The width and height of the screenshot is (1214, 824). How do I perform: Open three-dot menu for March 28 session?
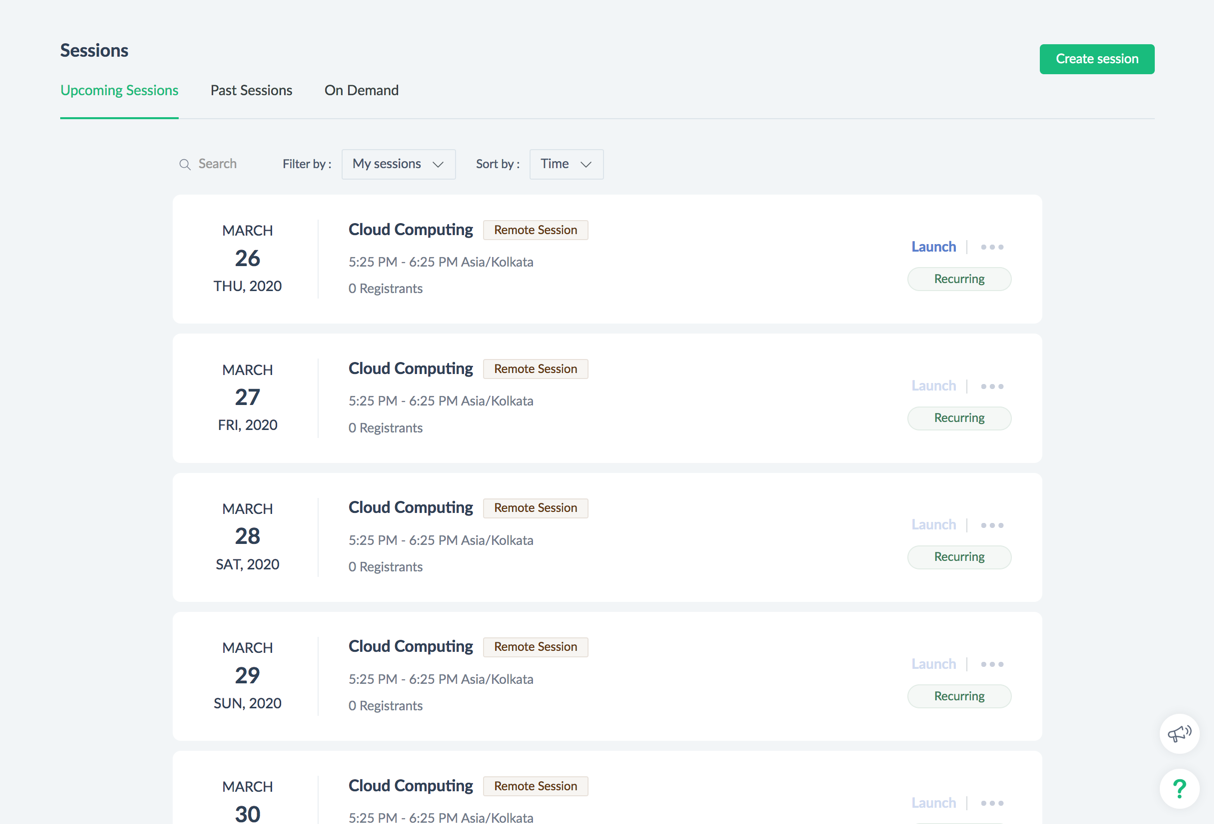(x=992, y=525)
